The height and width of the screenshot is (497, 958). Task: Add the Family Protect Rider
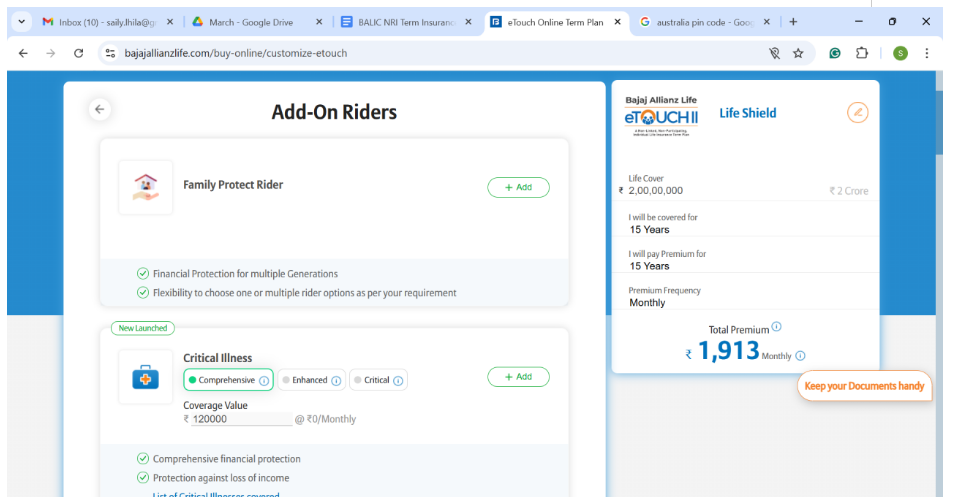[x=518, y=187]
